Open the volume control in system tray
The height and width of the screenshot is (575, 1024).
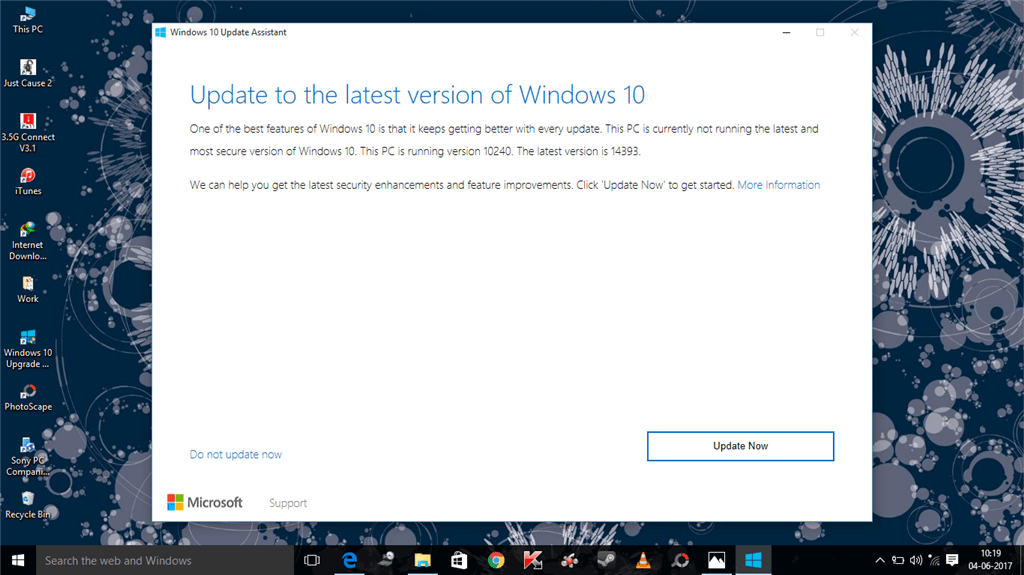tap(918, 560)
